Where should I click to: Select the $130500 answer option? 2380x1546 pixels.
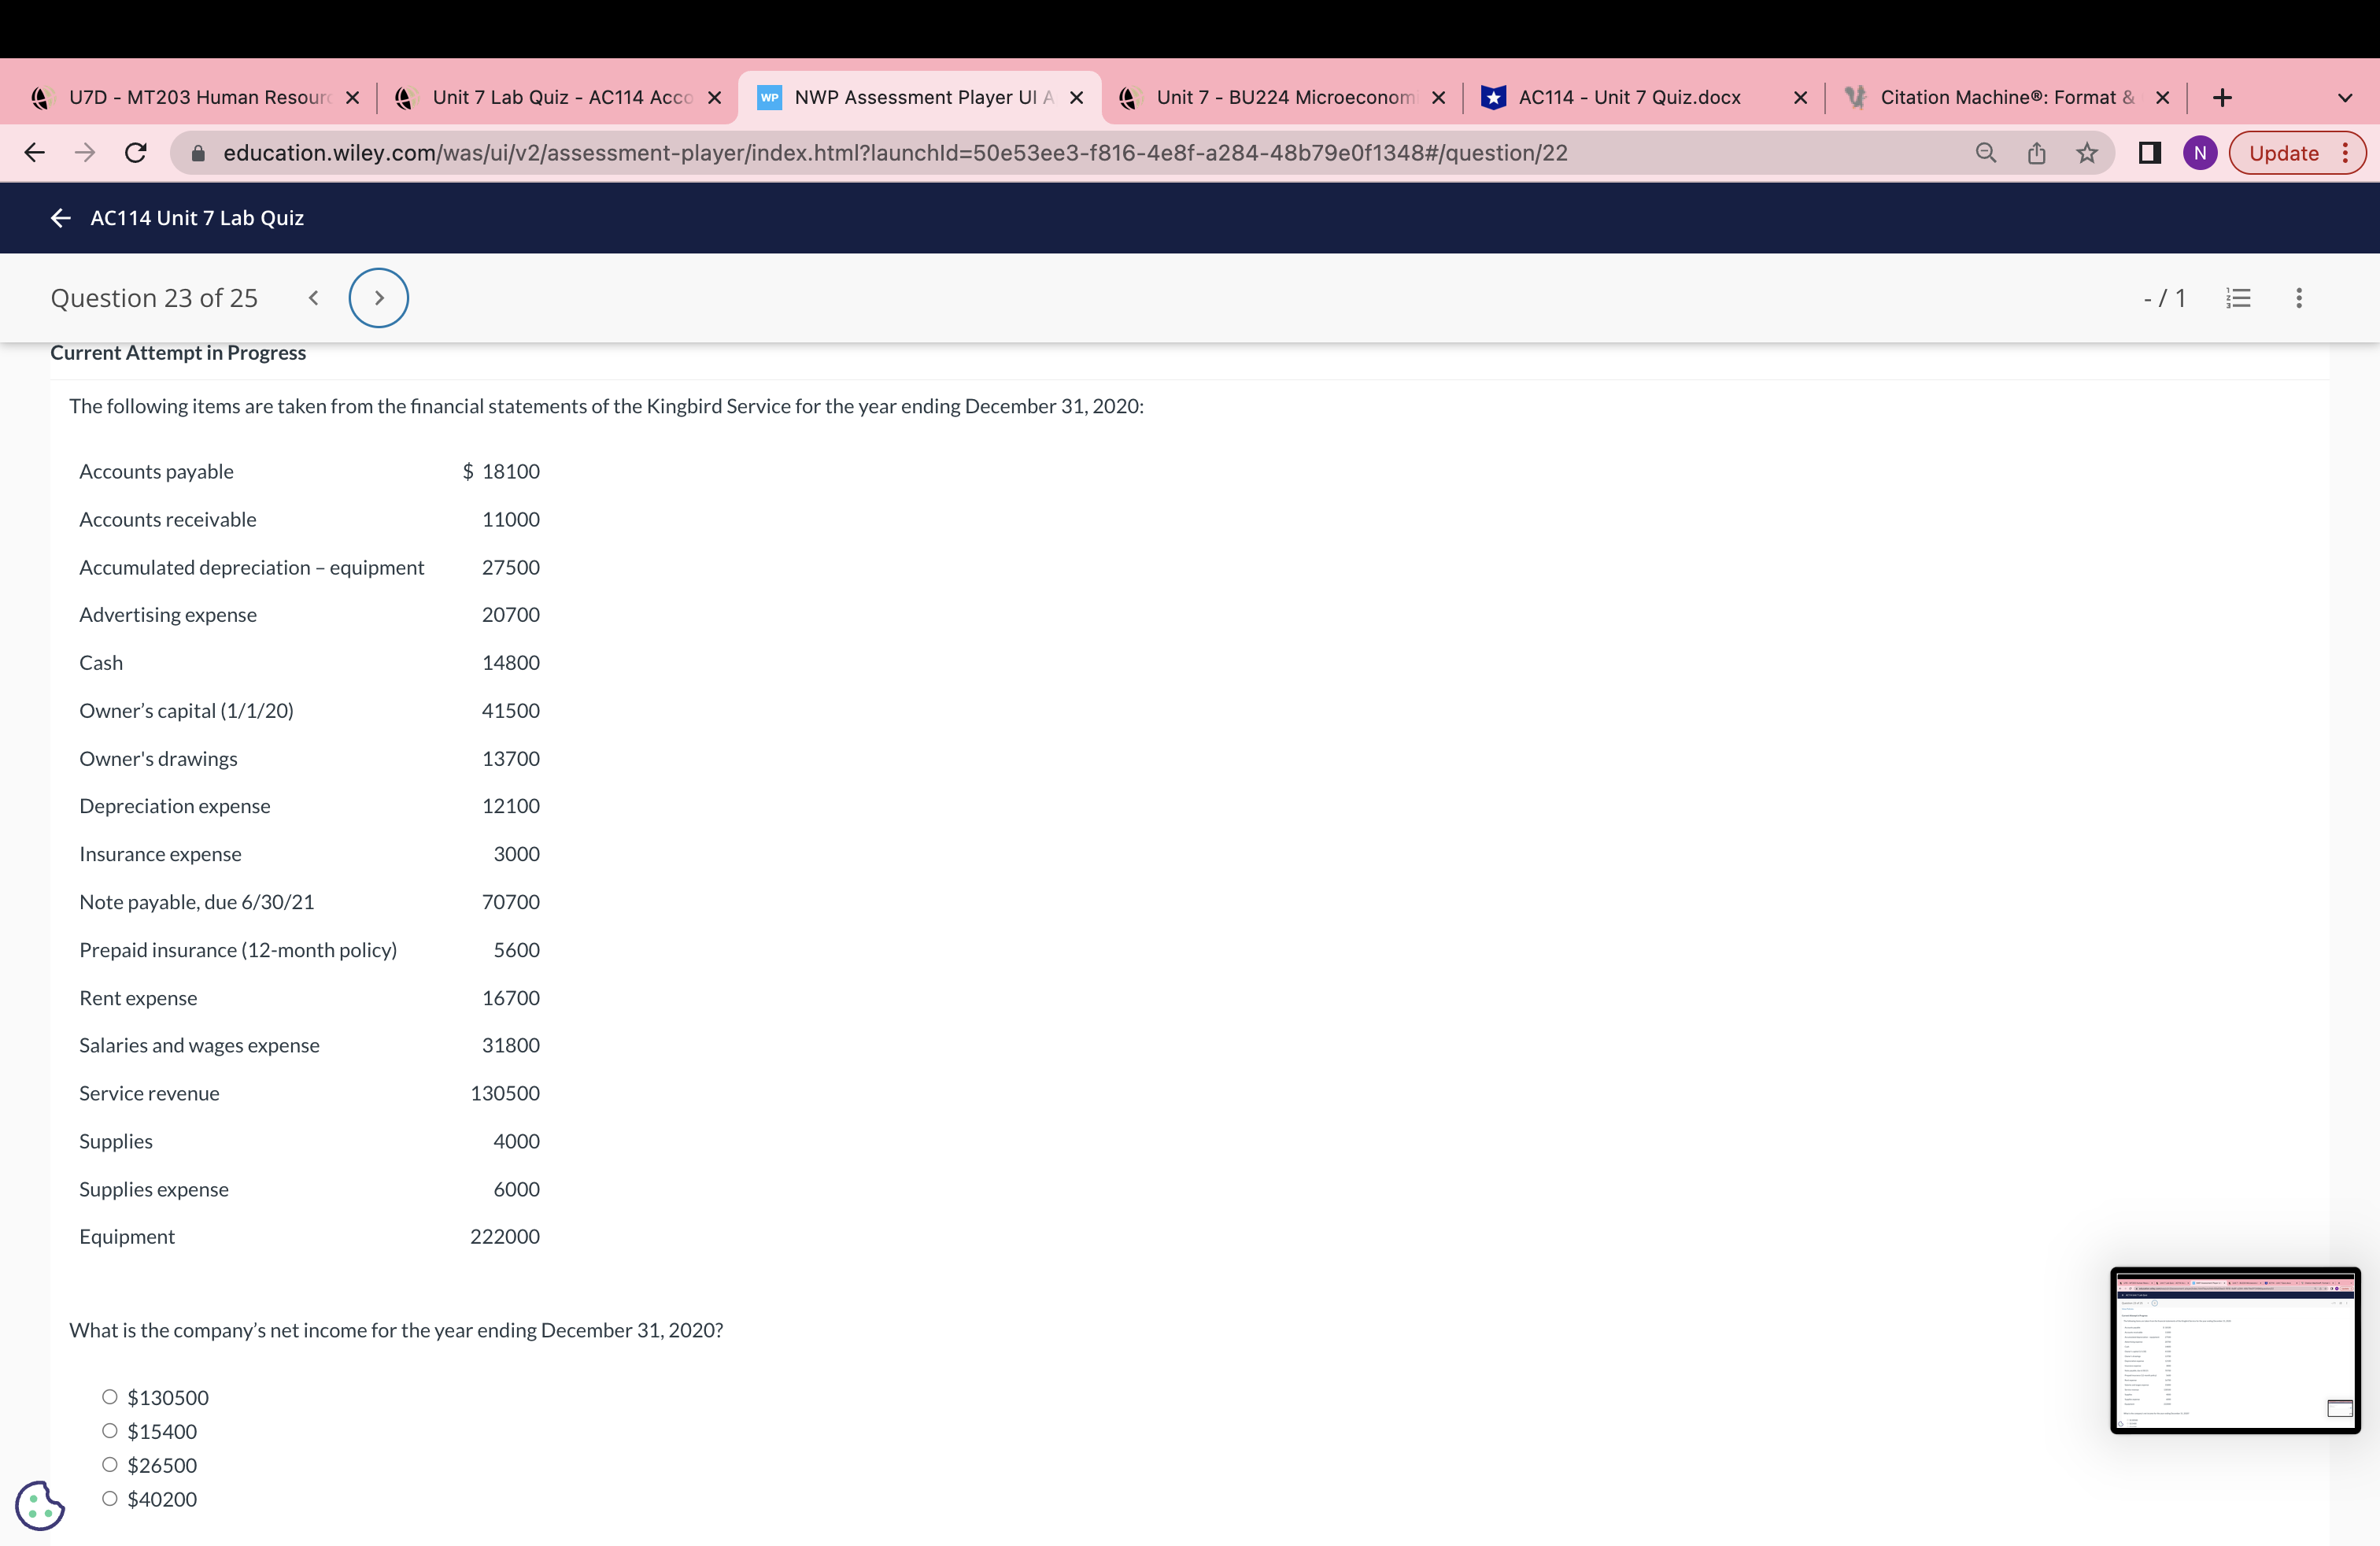point(110,1396)
